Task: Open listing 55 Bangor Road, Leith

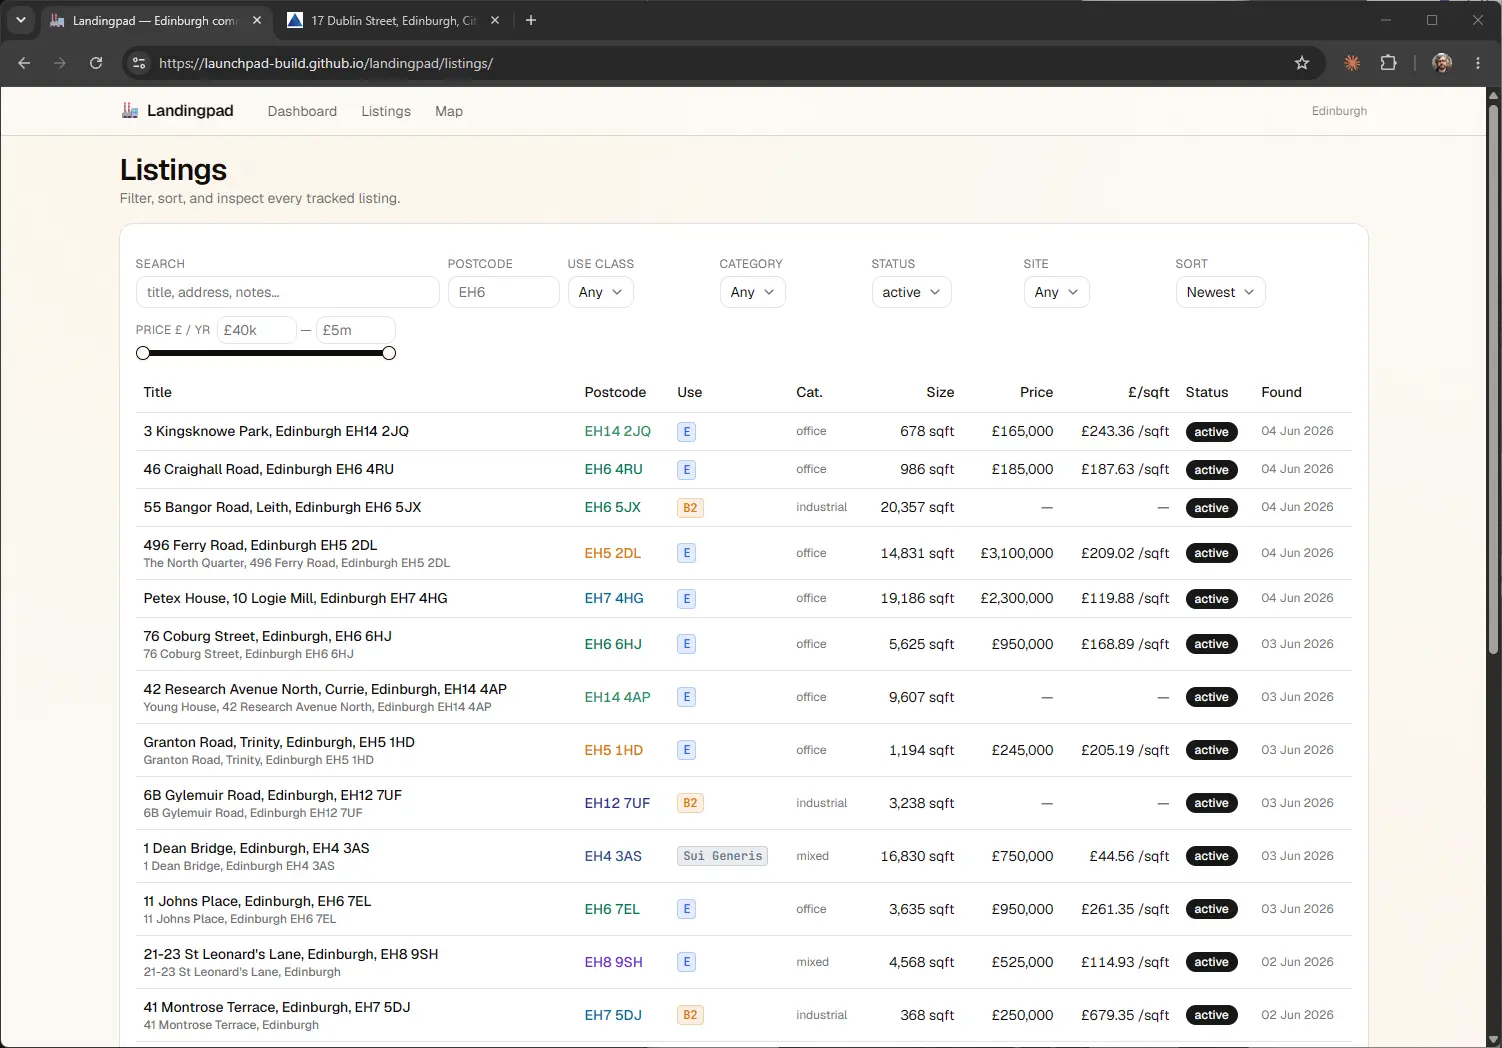Action: pyautogui.click(x=282, y=507)
